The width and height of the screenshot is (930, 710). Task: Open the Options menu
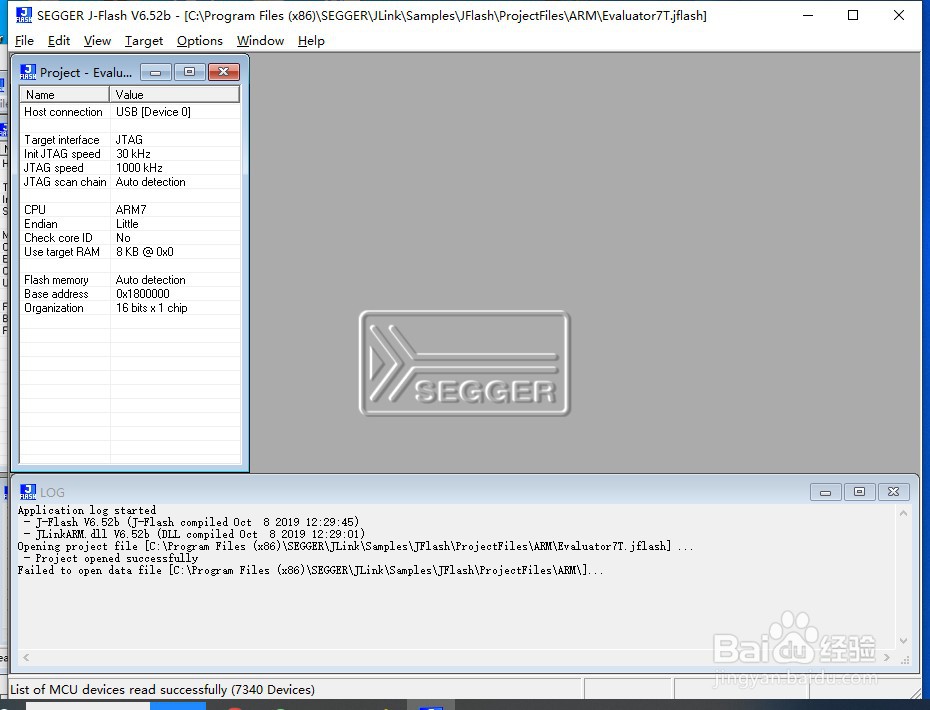(199, 41)
